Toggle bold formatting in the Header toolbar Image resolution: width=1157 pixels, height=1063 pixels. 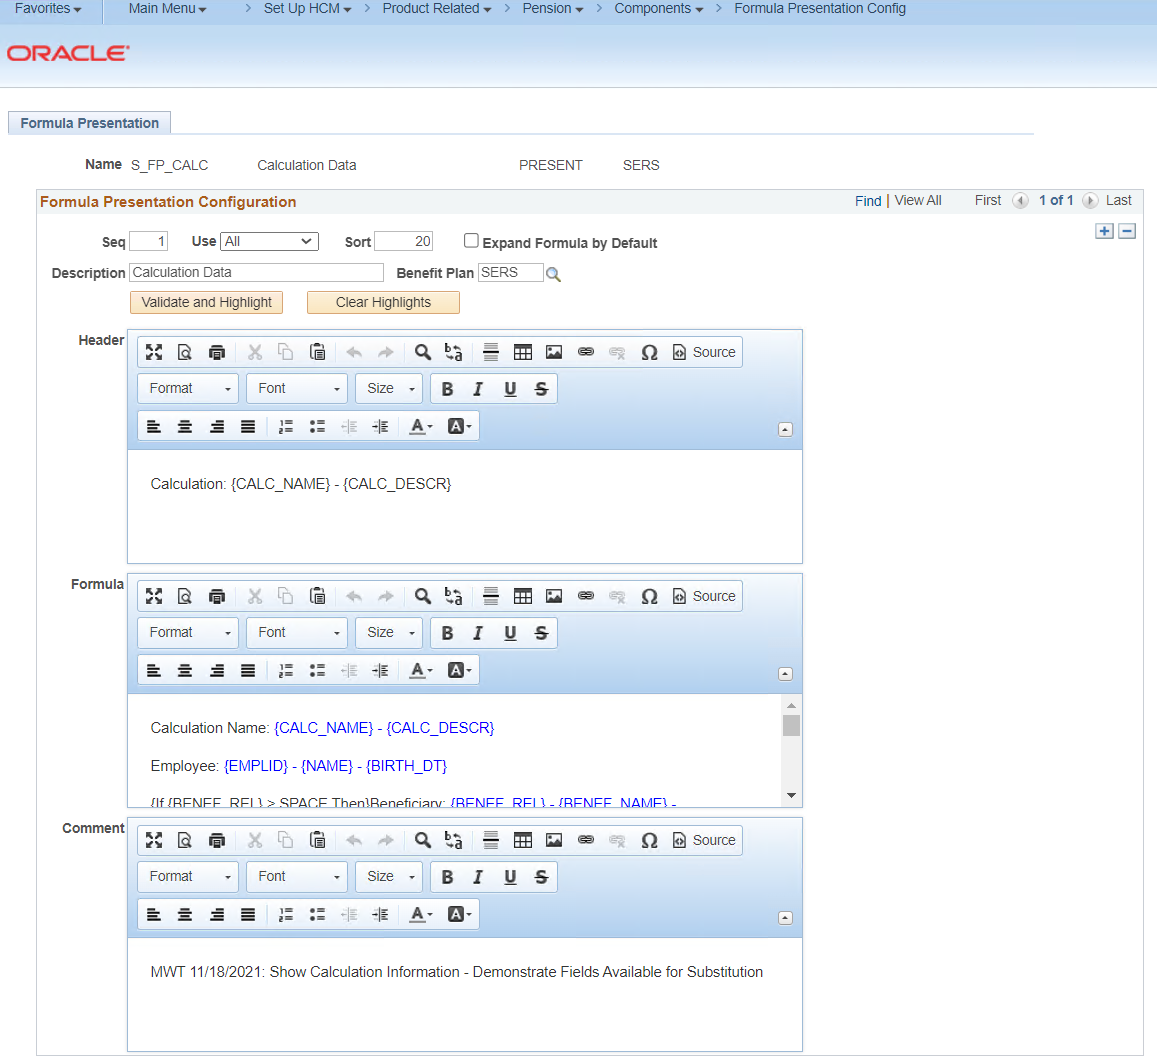point(447,388)
